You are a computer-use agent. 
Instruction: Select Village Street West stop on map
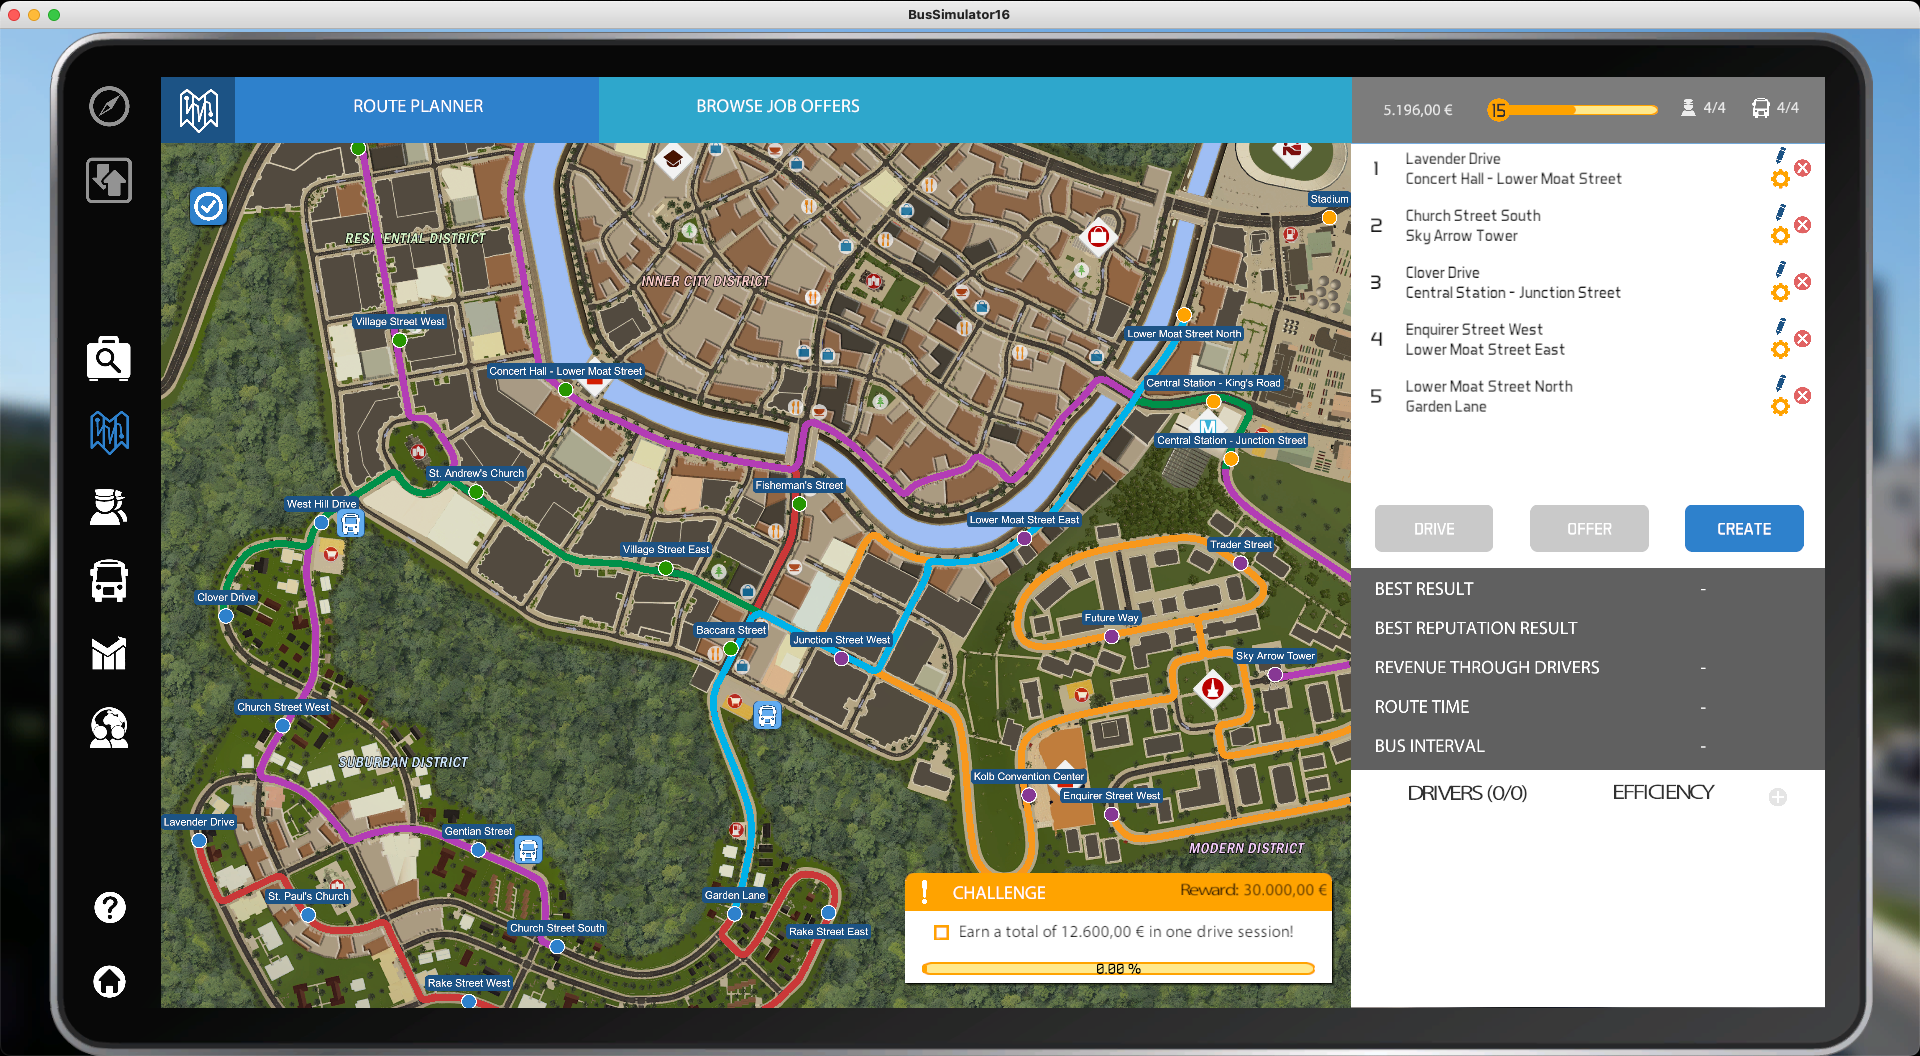tap(399, 340)
